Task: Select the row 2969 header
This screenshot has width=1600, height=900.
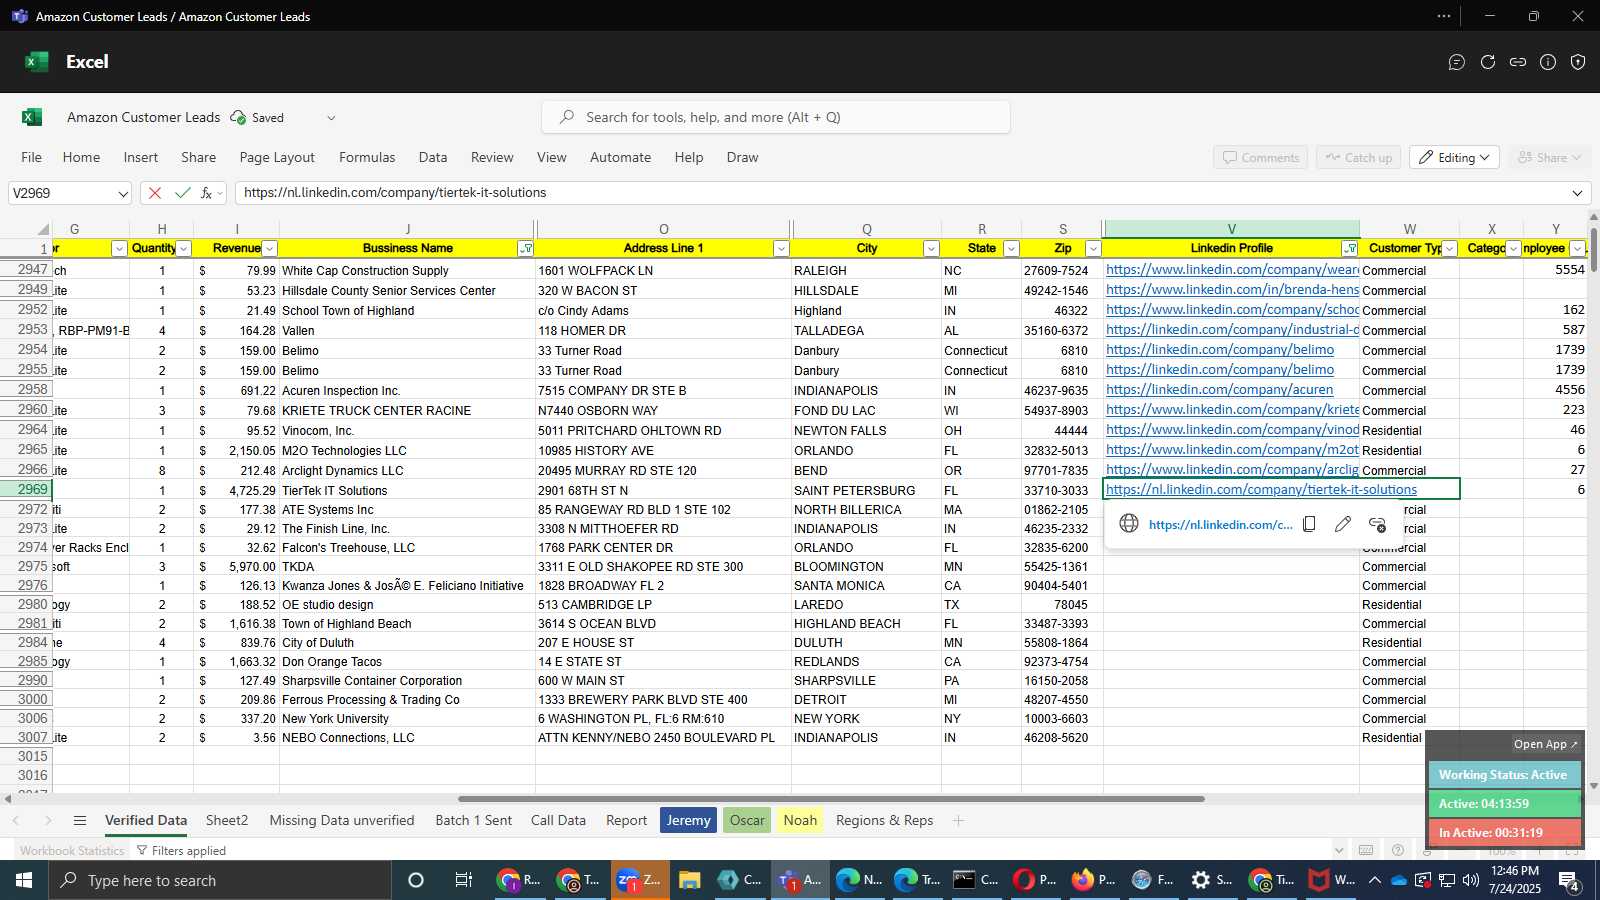Action: [26, 490]
